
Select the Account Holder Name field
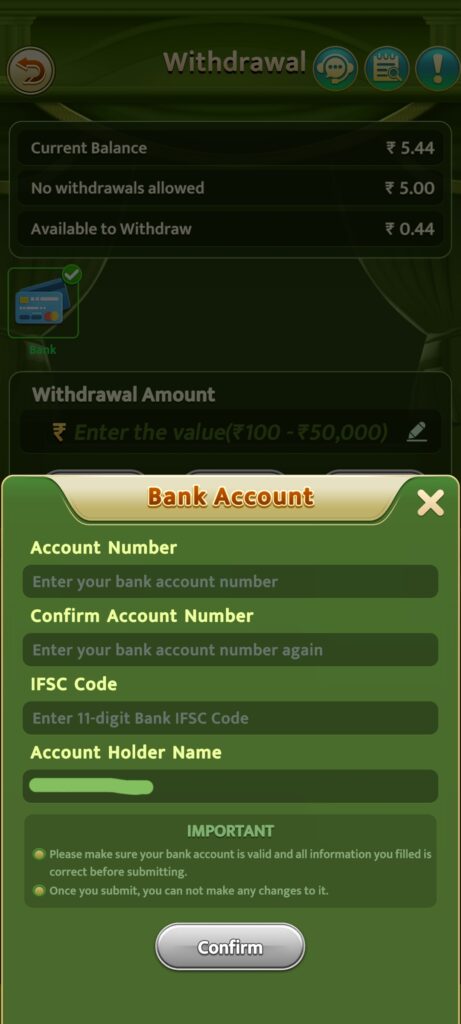pyautogui.click(x=230, y=786)
